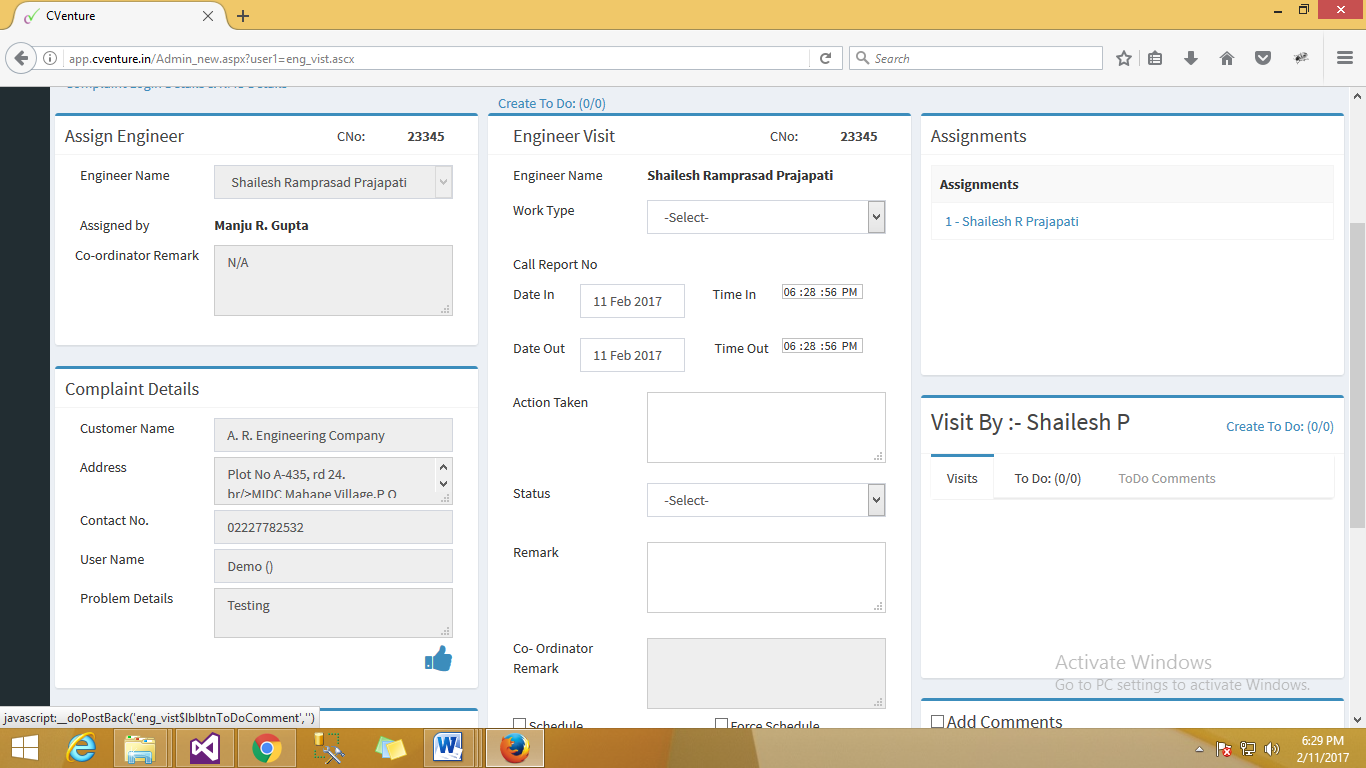Viewport: 1366px width, 768px height.
Task: Open the Engineer Name dropdown
Action: [x=333, y=183]
